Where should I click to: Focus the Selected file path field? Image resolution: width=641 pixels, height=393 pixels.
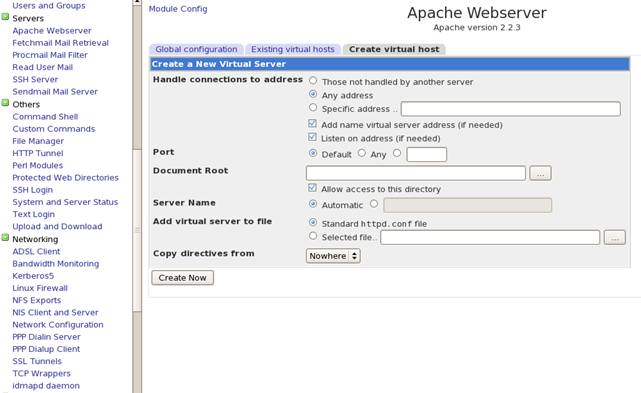tap(490, 238)
